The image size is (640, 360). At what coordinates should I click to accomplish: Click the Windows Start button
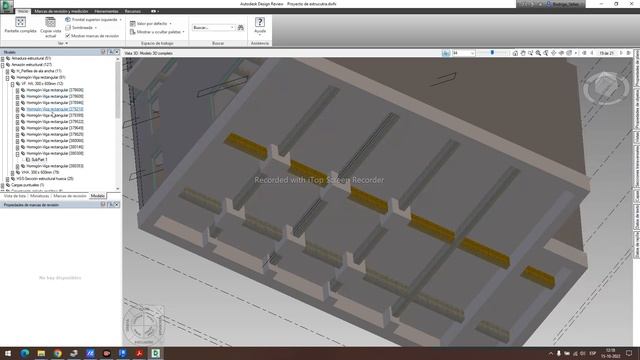[8, 353]
